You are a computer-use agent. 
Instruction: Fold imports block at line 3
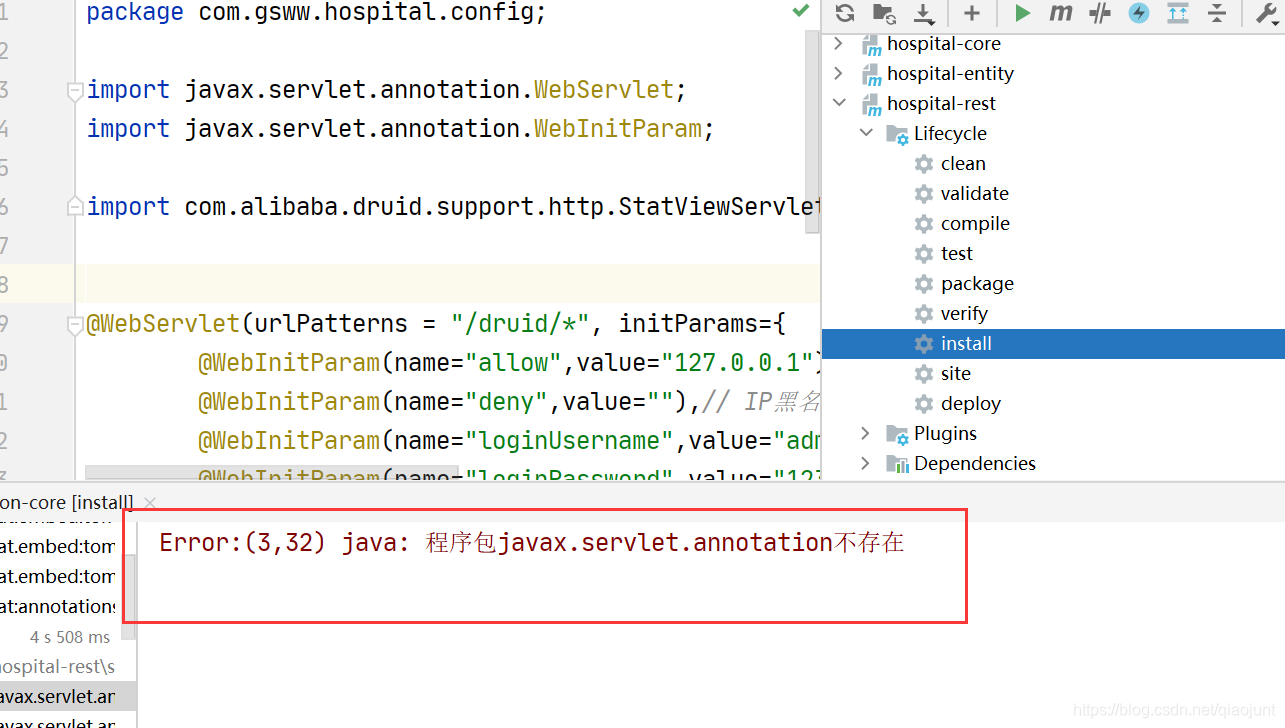click(x=74, y=91)
